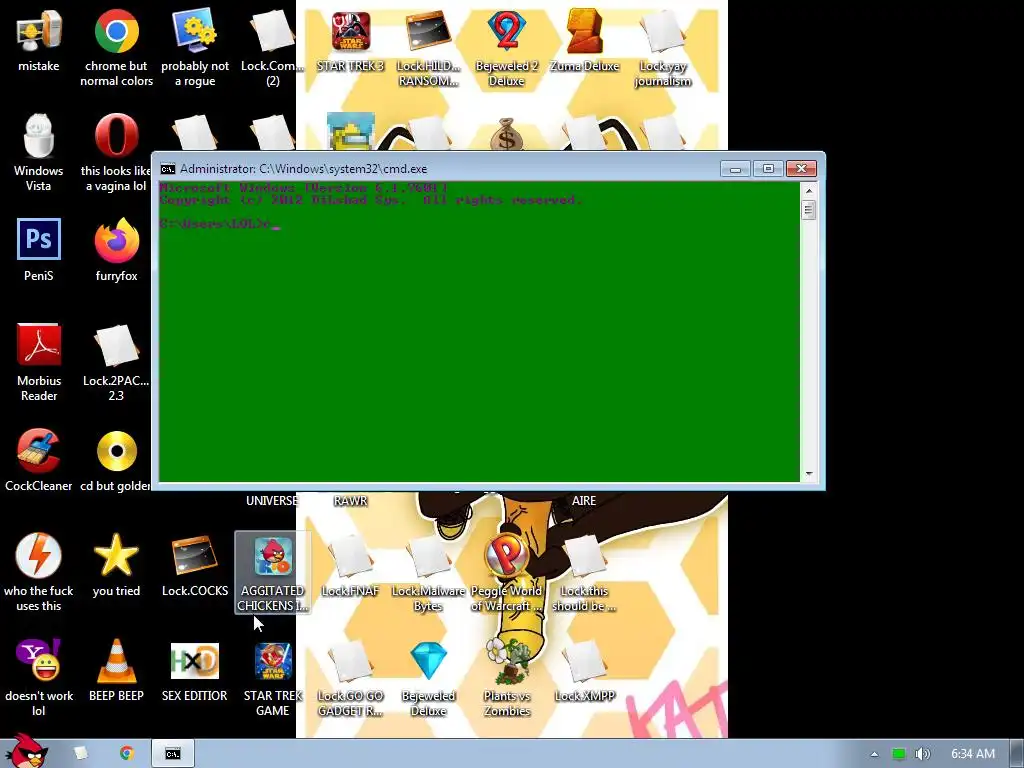Click the cmd window scroll-down arrow
Viewport: 1024px width, 768px height.
tap(808, 473)
